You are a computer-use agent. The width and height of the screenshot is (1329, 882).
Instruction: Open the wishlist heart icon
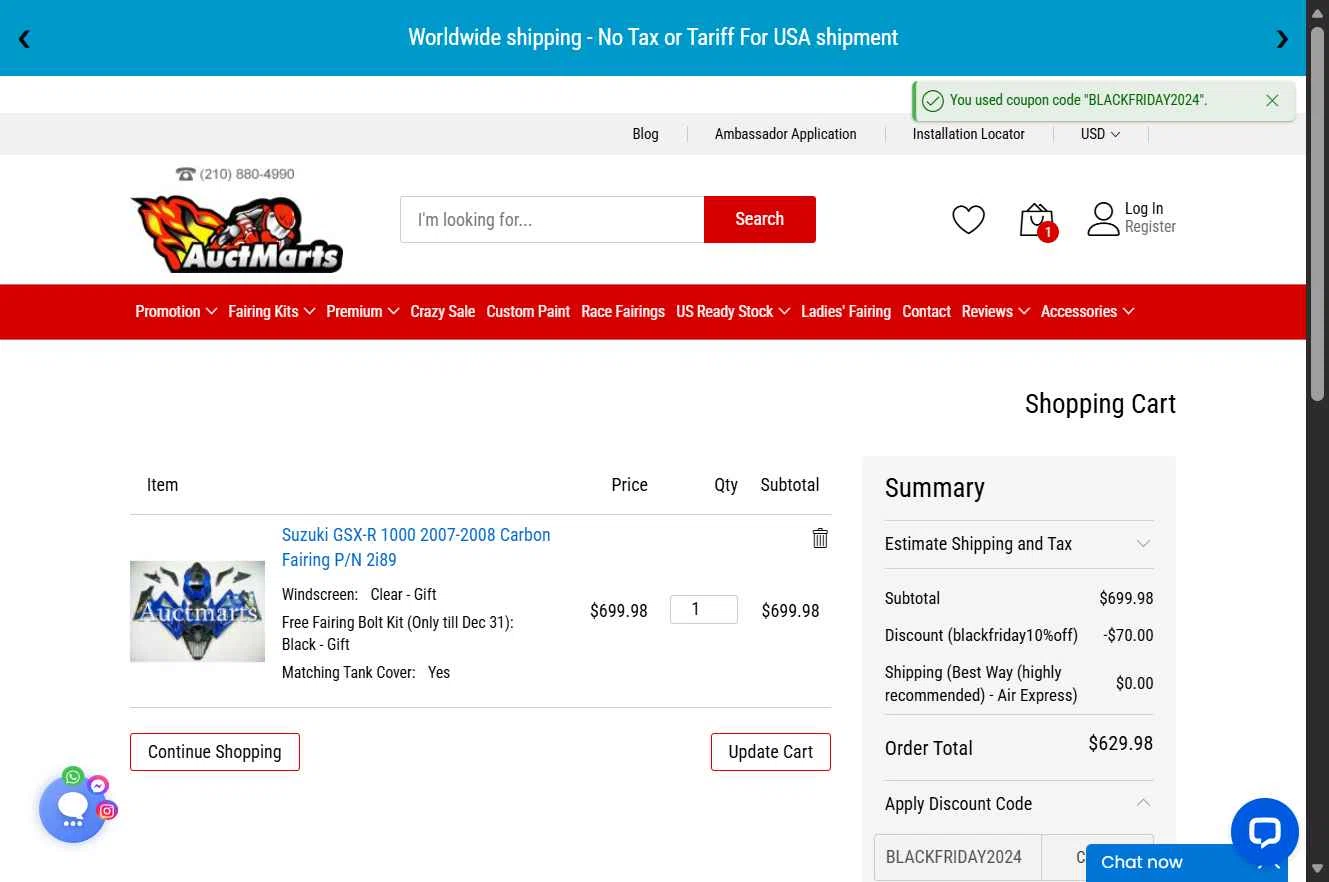pyautogui.click(x=968, y=219)
